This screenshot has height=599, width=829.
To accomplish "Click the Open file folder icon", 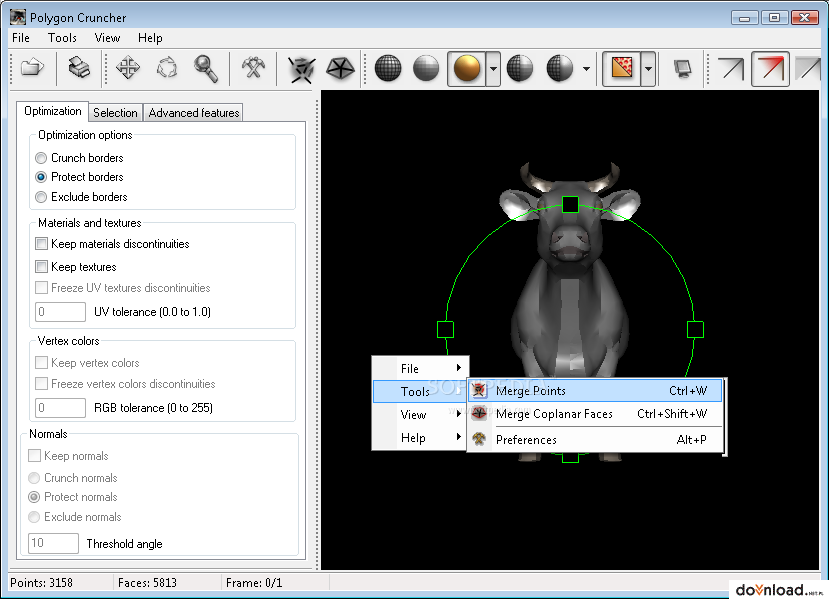I will pyautogui.click(x=32, y=68).
